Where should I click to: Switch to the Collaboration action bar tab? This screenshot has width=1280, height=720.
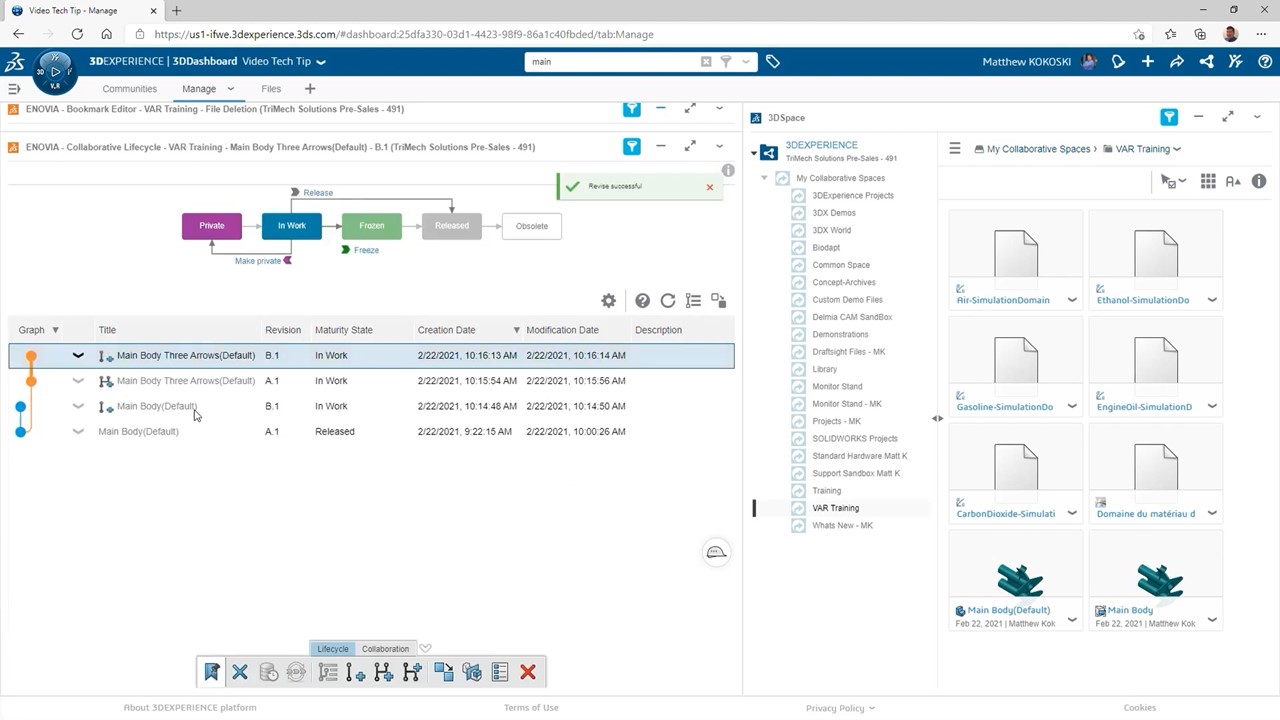click(x=385, y=649)
